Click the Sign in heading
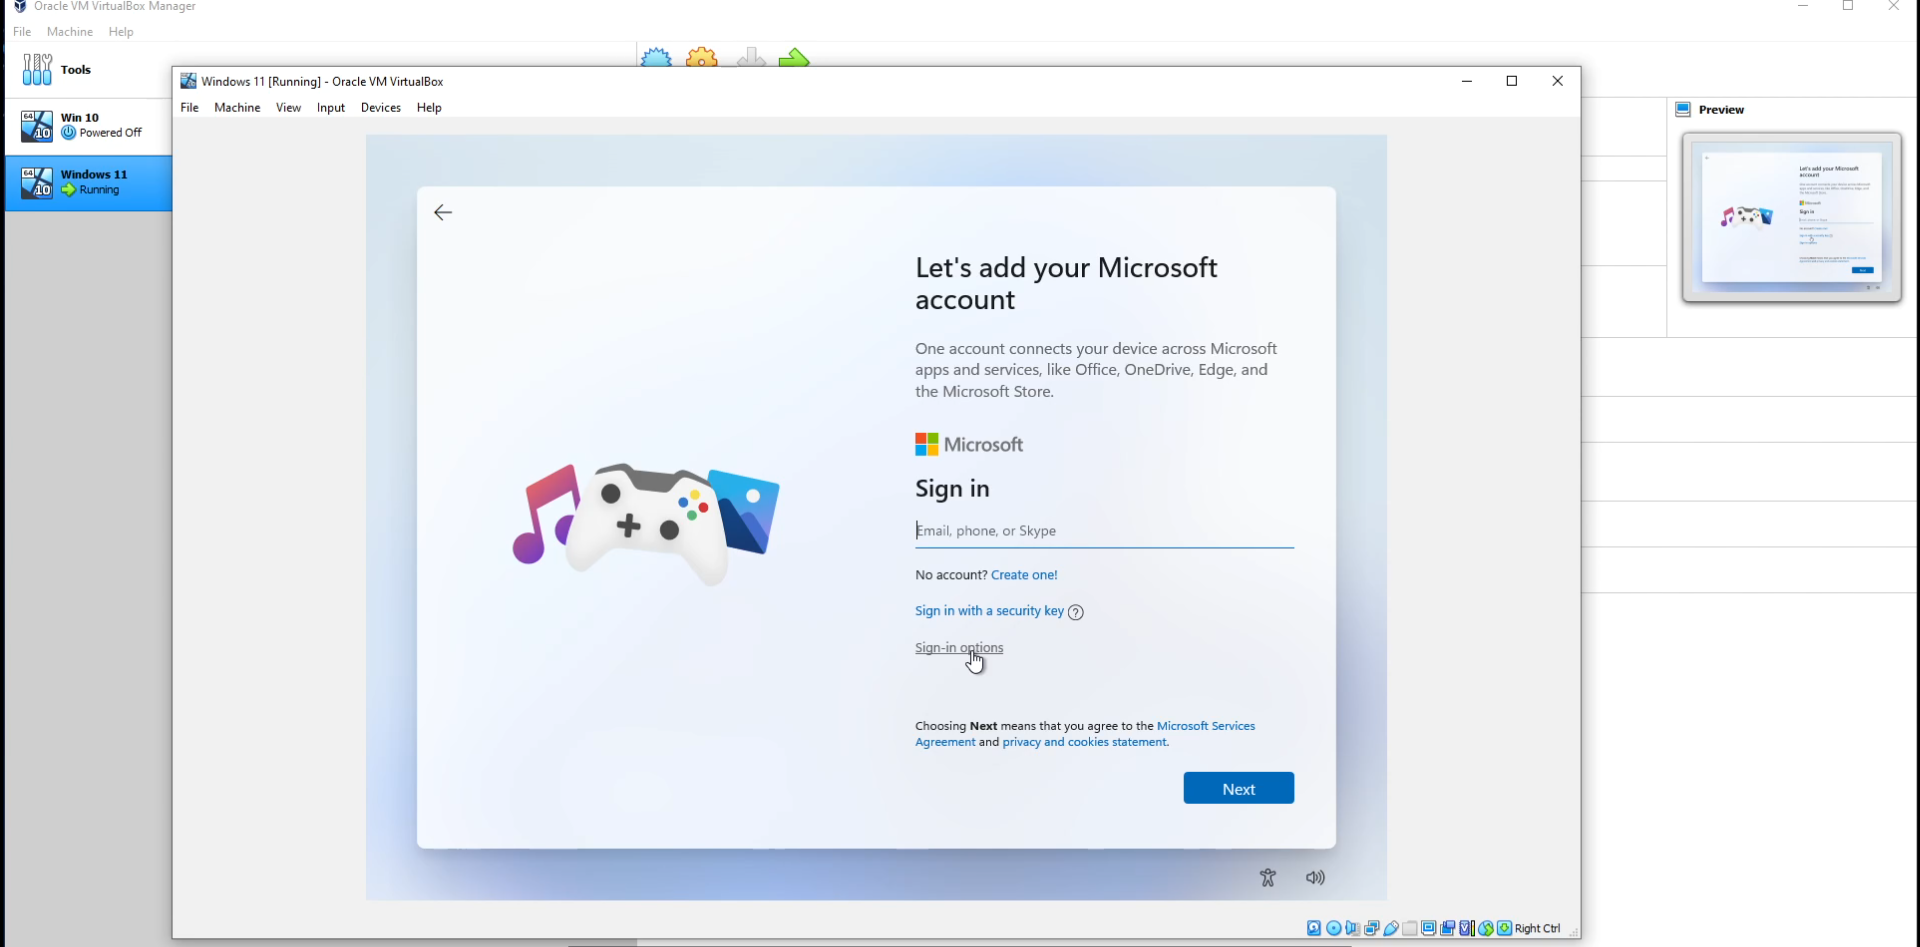 click(x=952, y=489)
